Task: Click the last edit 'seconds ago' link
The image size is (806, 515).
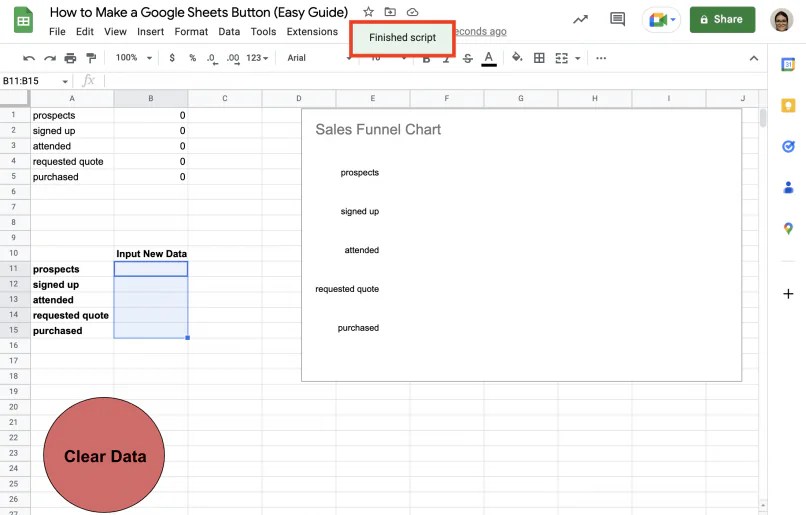Action: 481,31
